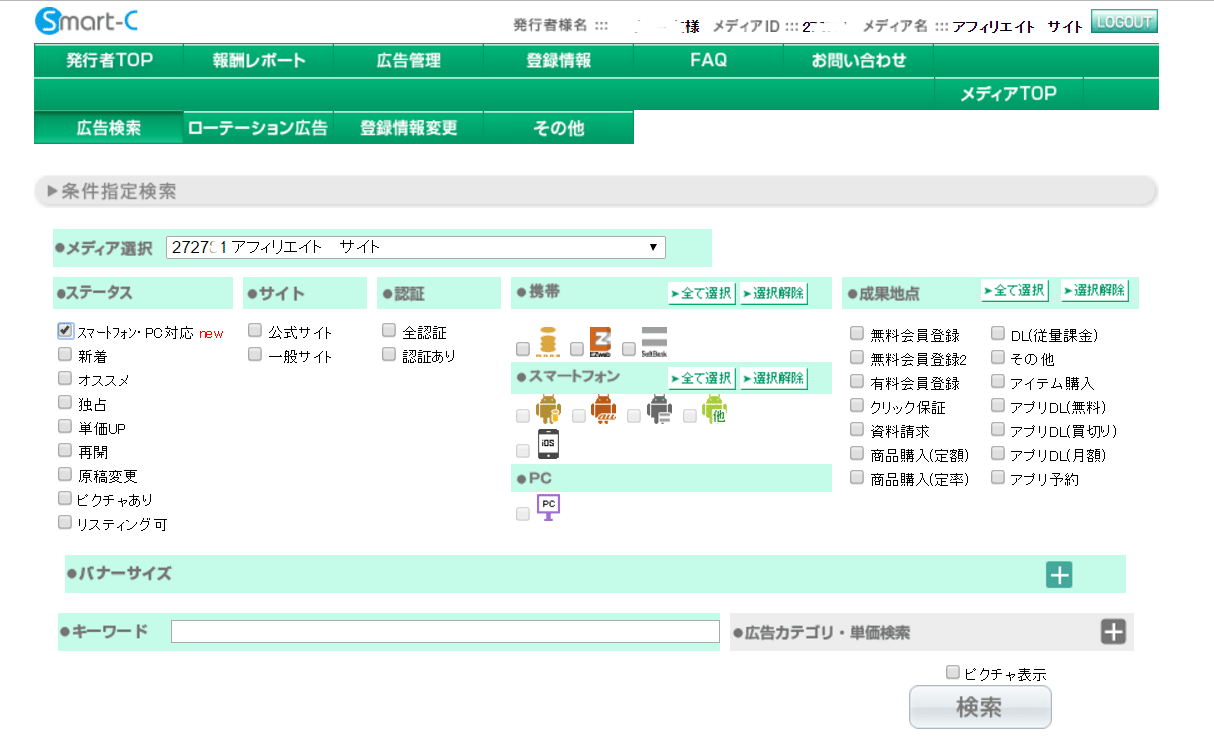Image resolution: width=1214 pixels, height=749 pixels.
Task: Click the orange au Android icon
Action: [x=604, y=410]
